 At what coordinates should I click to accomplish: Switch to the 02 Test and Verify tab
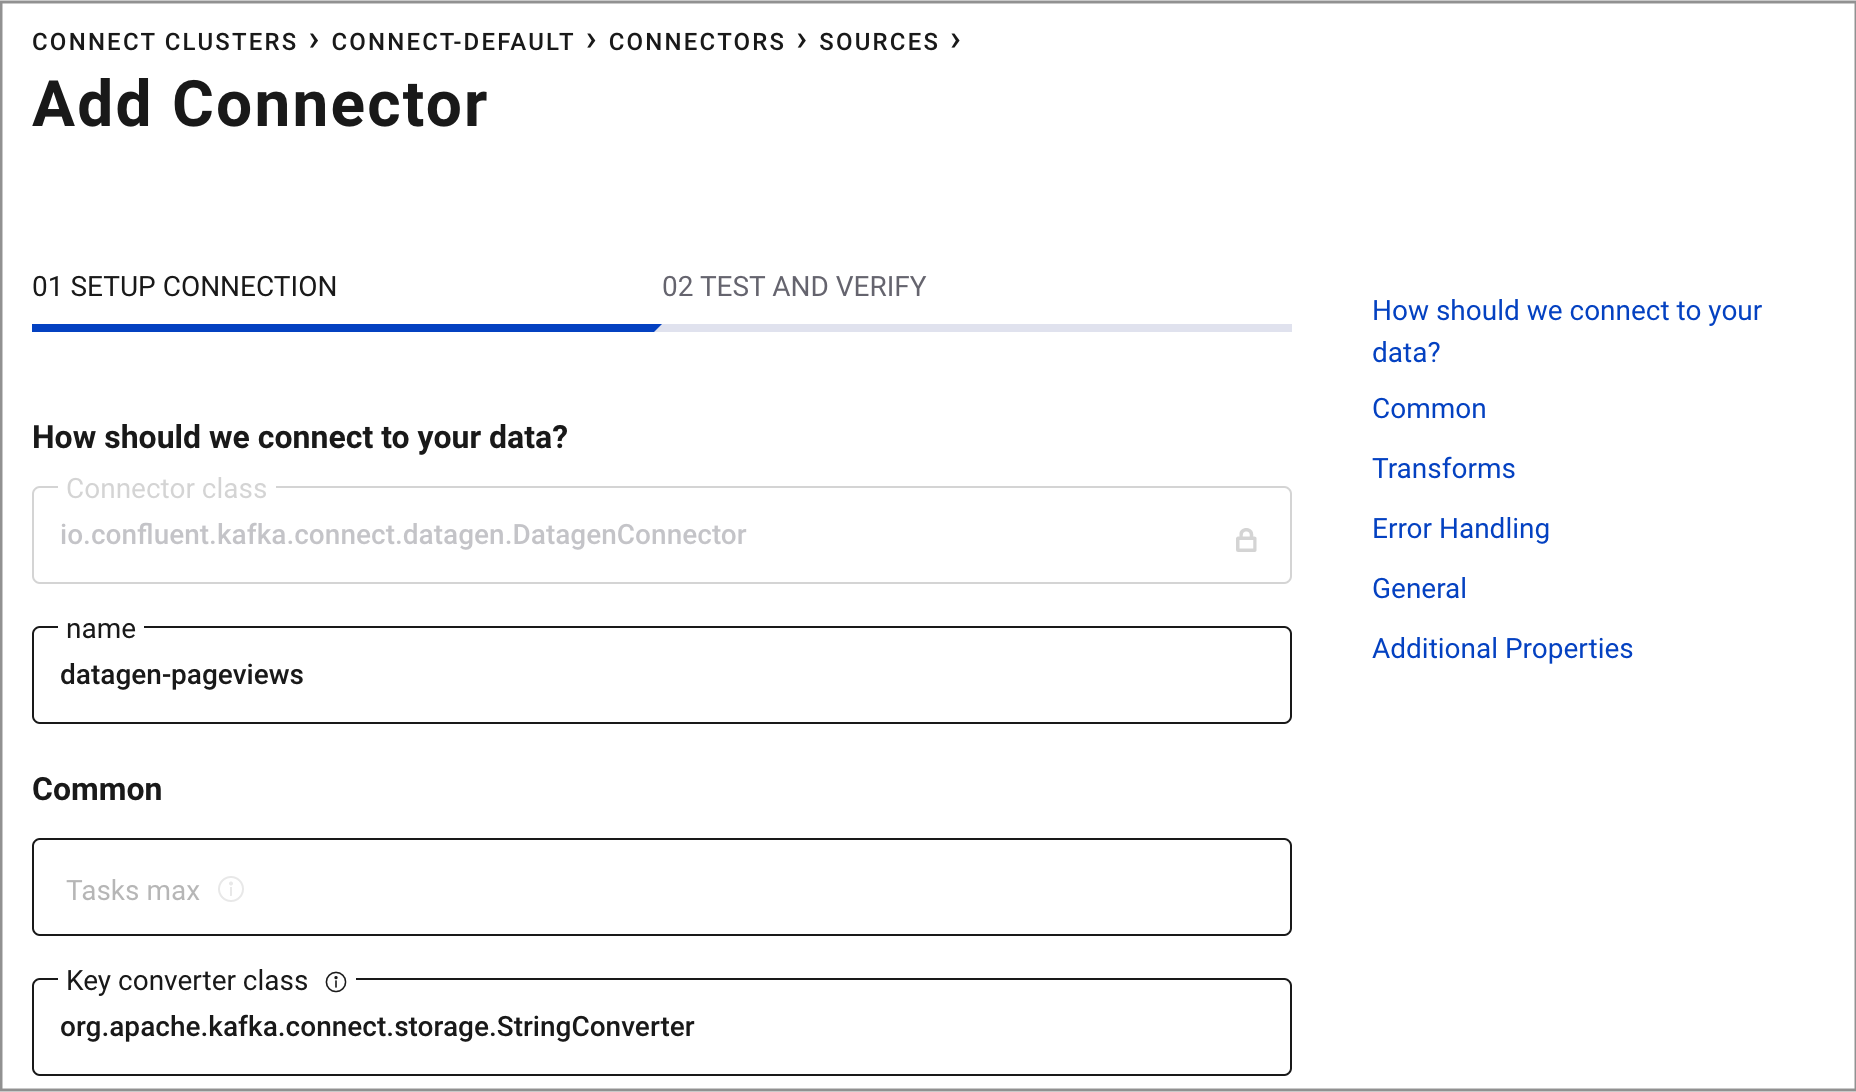coord(794,287)
